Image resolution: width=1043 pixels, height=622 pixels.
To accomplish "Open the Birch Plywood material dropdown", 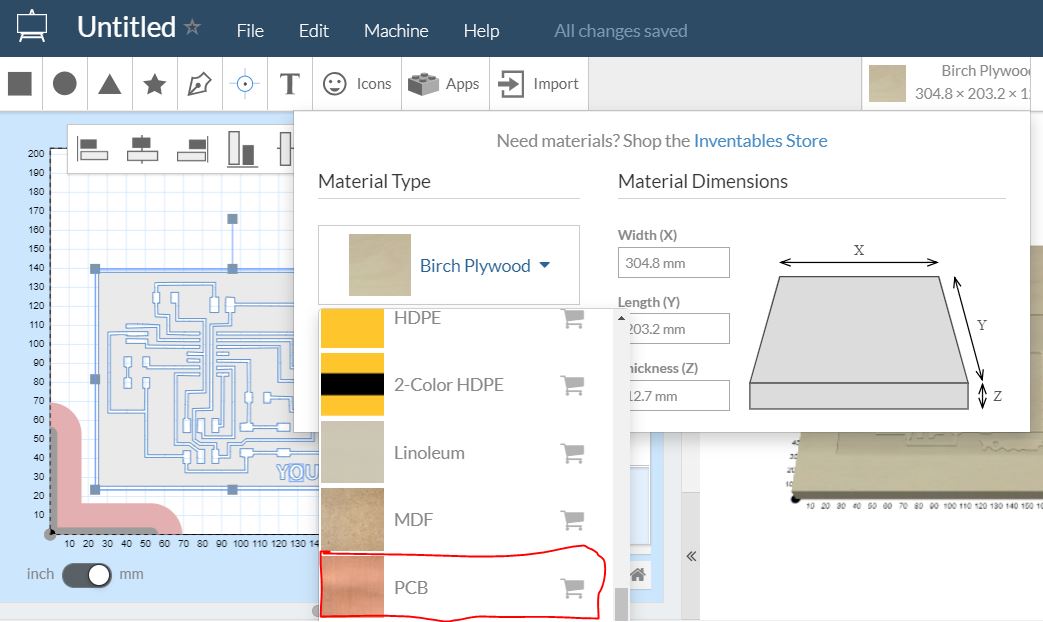I will click(449, 265).
